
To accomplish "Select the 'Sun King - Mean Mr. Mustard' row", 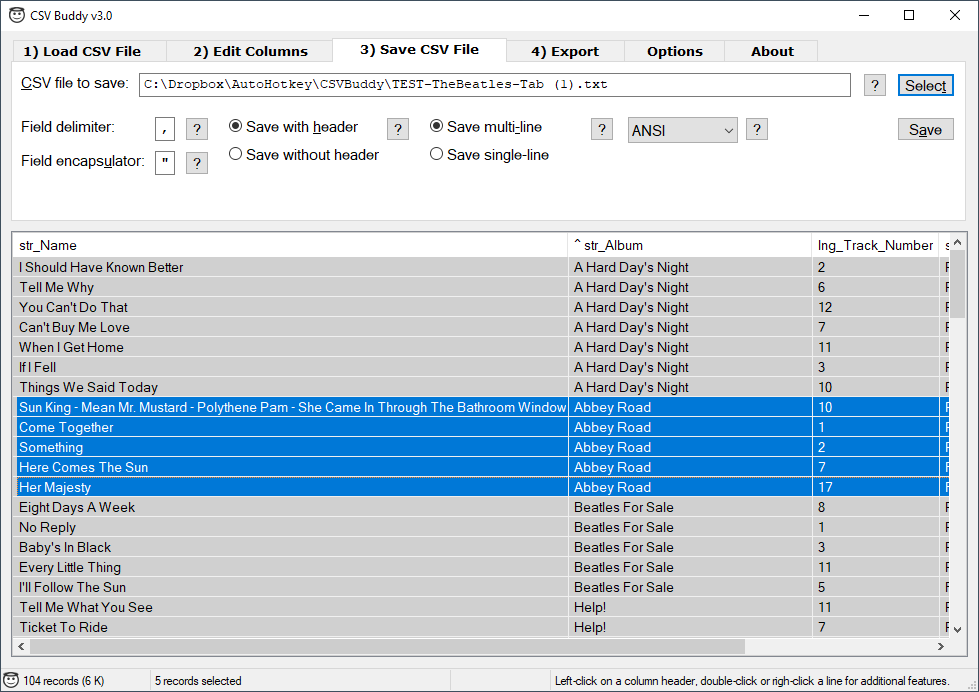I will pyautogui.click(x=481, y=407).
